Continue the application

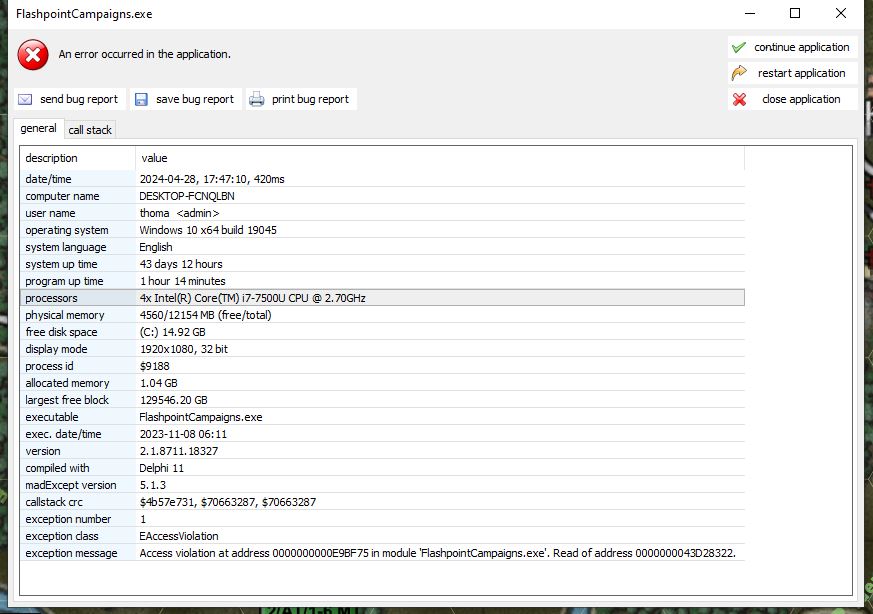tap(792, 47)
